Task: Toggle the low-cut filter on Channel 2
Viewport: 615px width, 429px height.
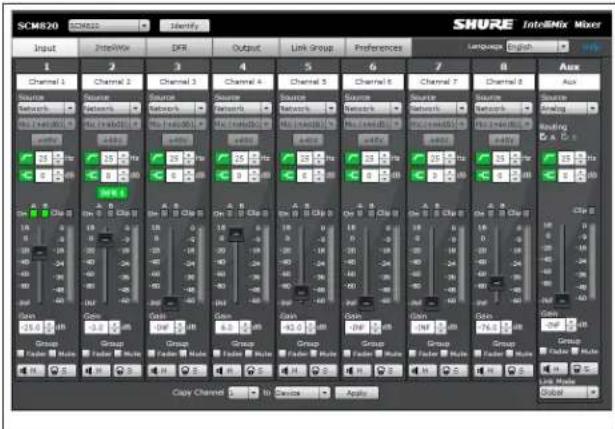Action: point(92,158)
